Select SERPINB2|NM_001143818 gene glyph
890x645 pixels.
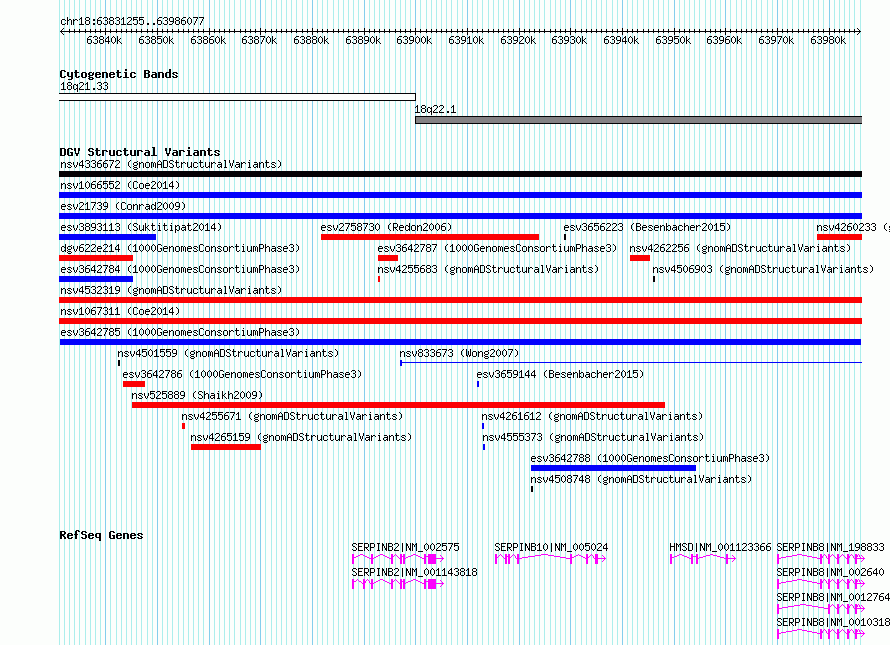click(398, 584)
